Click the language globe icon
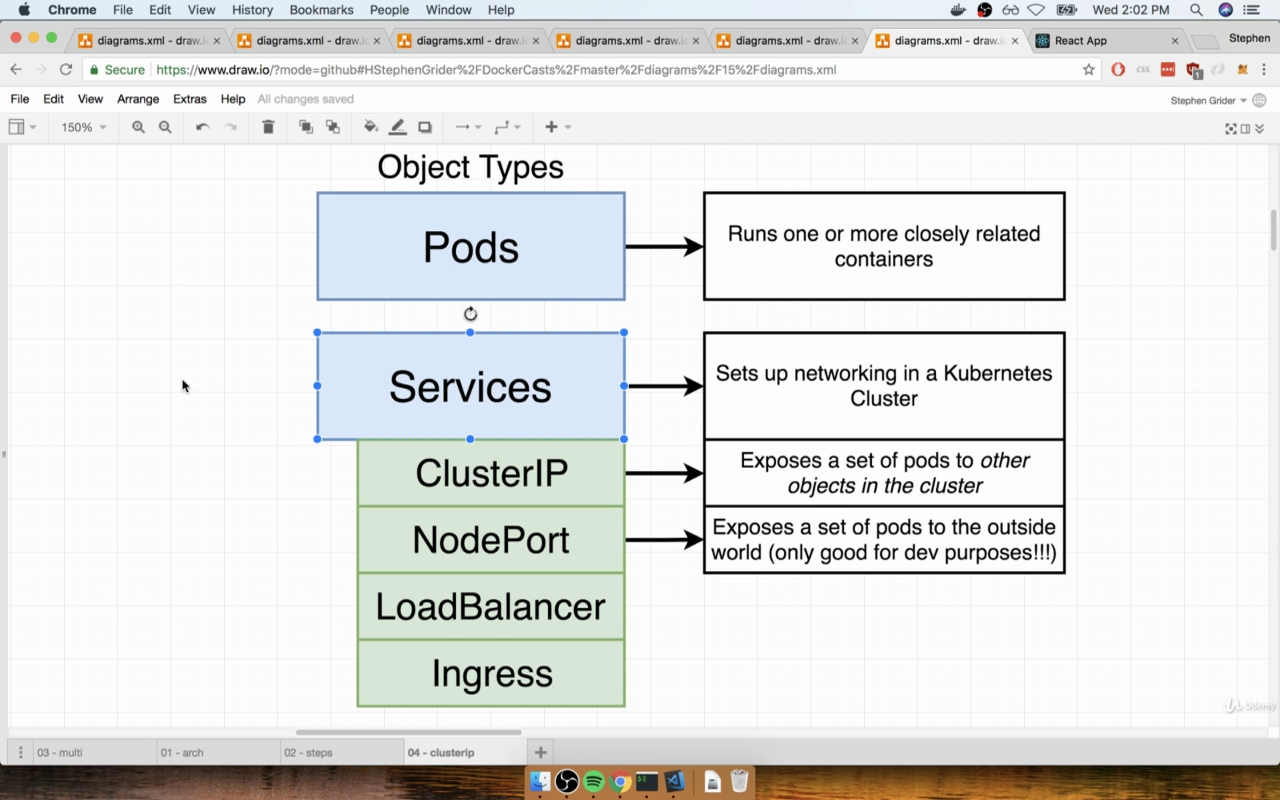The width and height of the screenshot is (1280, 800). pos(1259,100)
